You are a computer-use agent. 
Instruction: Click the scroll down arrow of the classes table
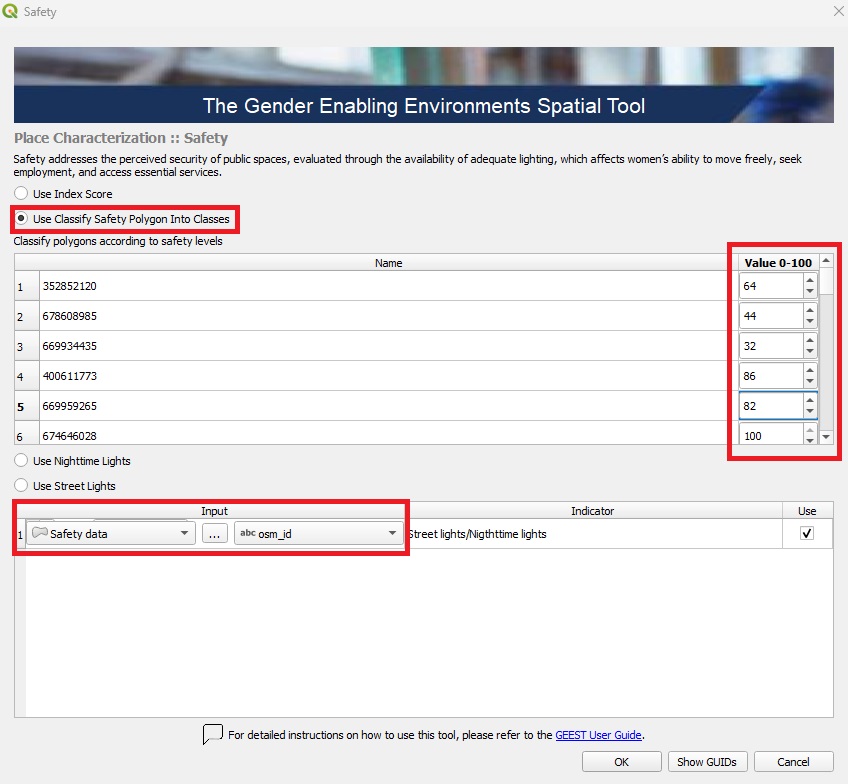pos(826,436)
